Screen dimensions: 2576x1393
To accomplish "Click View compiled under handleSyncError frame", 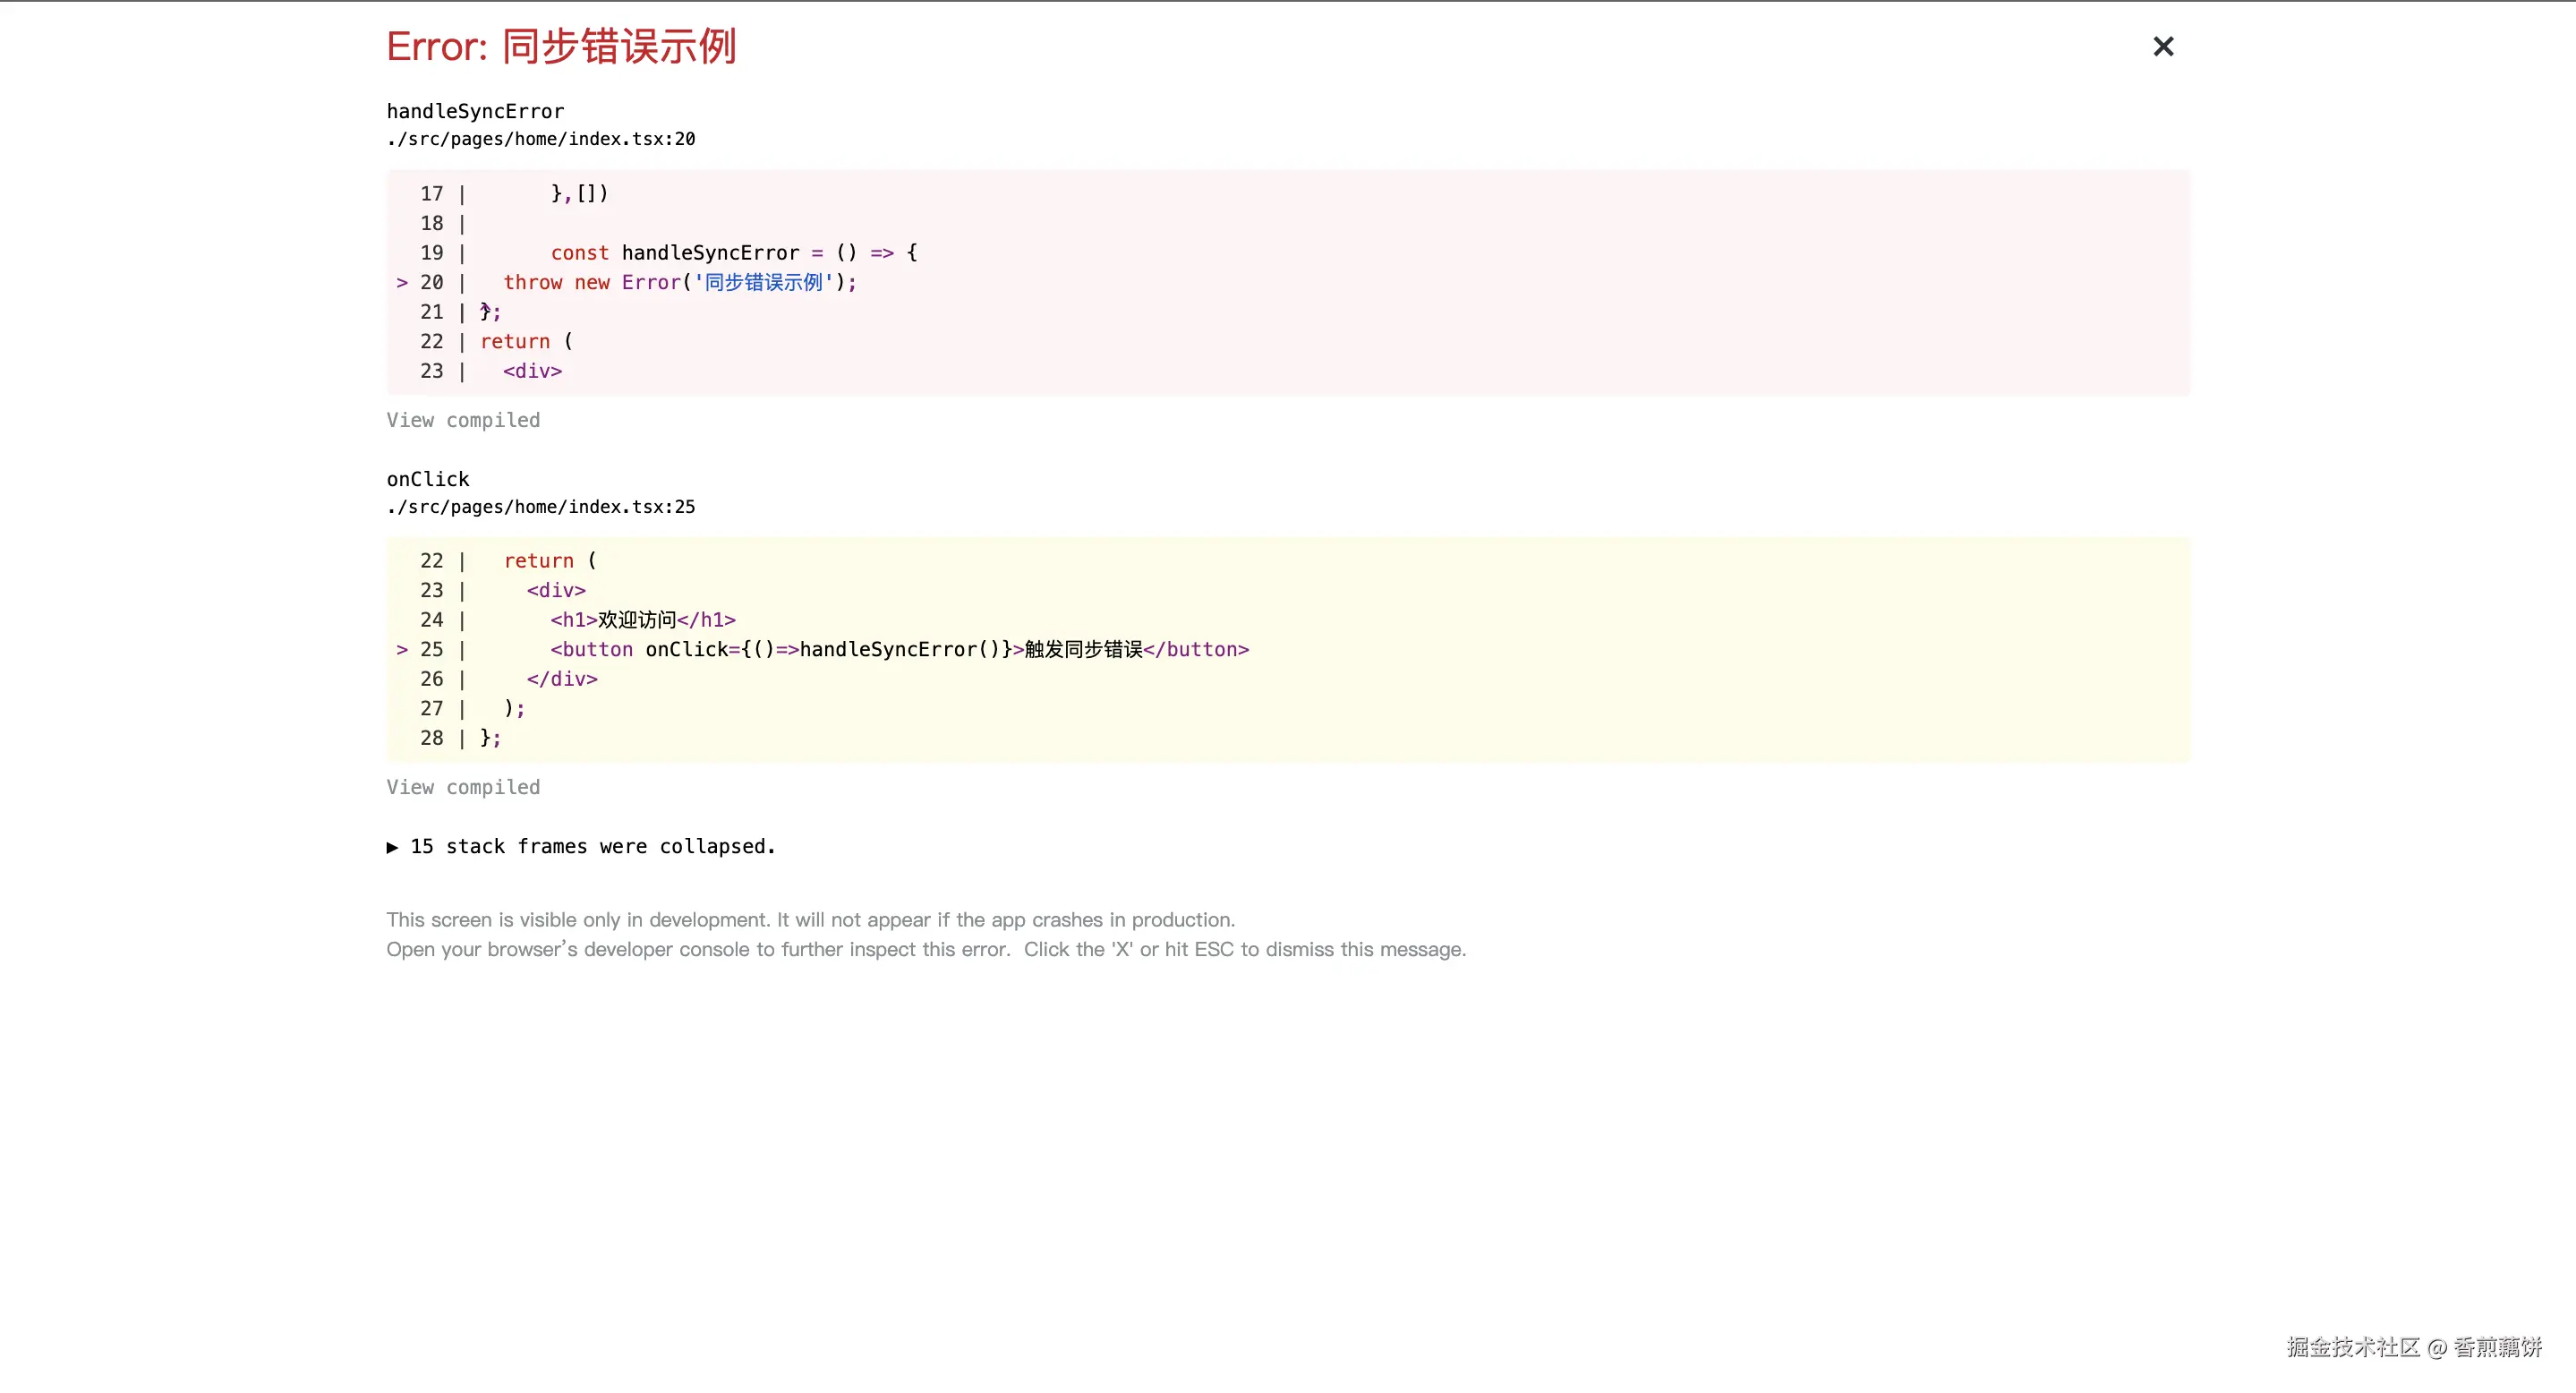I will click(x=463, y=420).
